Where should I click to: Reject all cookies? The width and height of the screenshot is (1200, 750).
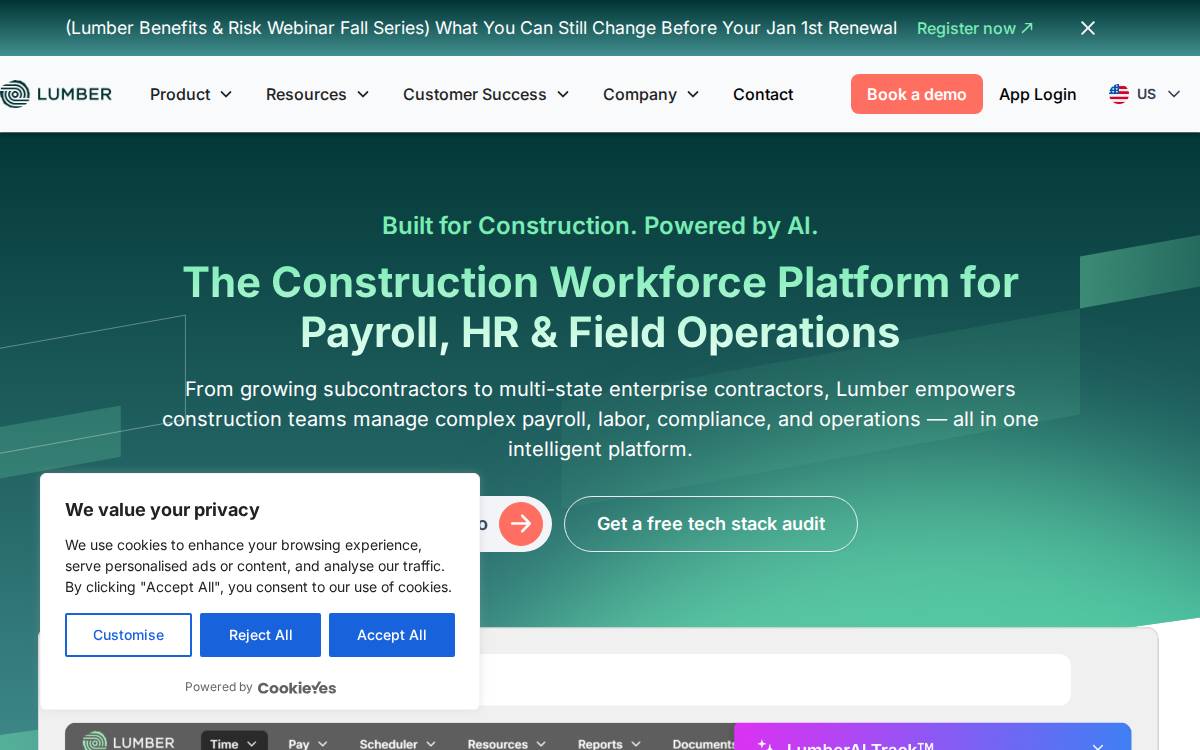[x=260, y=635]
